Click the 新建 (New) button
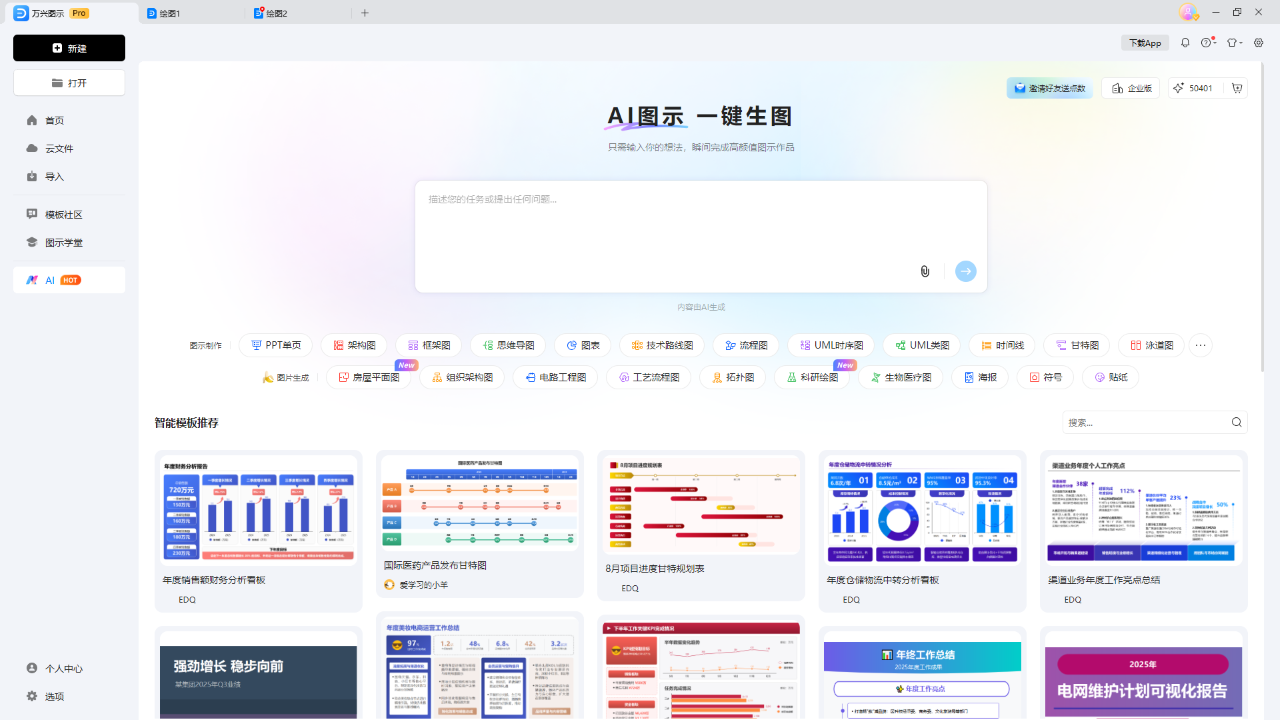Image resolution: width=1280 pixels, height=720 pixels. [69, 48]
